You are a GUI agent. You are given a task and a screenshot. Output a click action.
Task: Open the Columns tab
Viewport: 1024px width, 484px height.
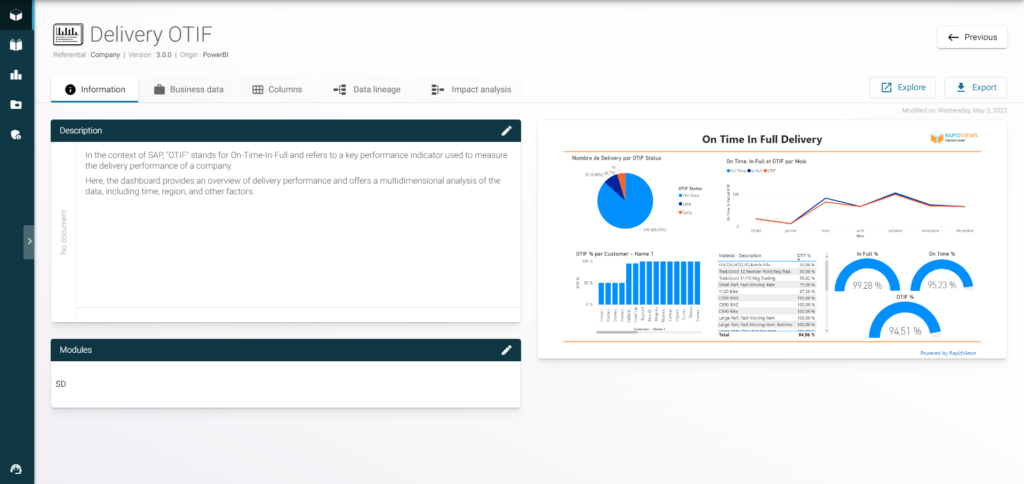(277, 89)
